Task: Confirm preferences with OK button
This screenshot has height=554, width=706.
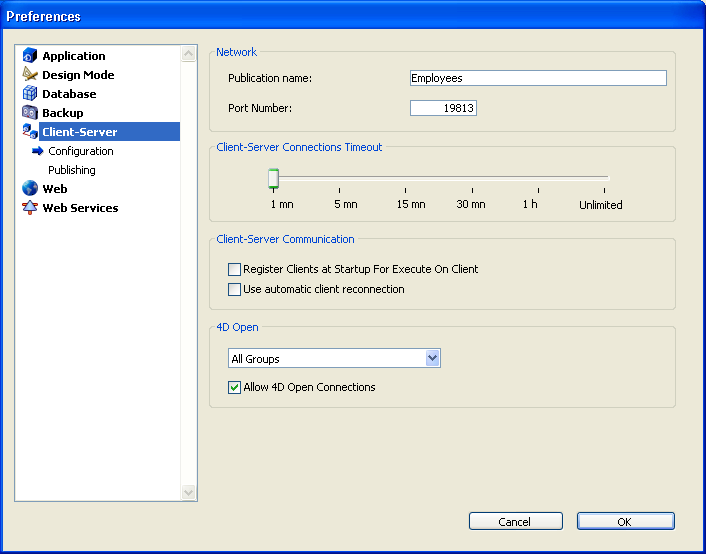Action: [625, 522]
